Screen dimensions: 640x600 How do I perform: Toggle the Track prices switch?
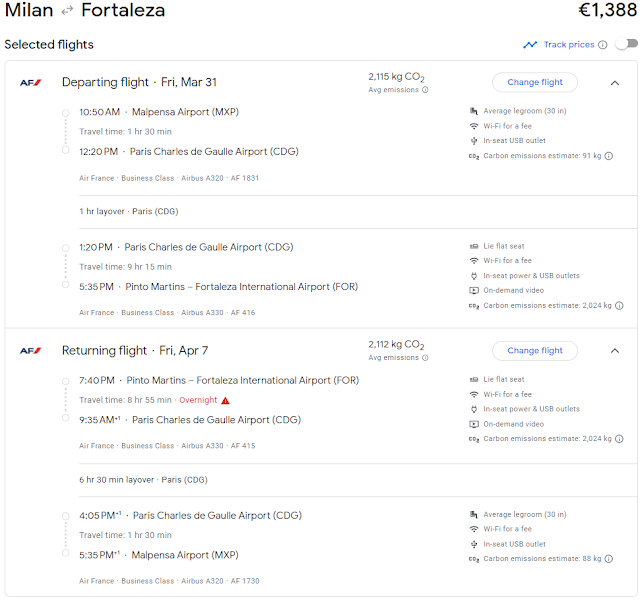coord(627,44)
